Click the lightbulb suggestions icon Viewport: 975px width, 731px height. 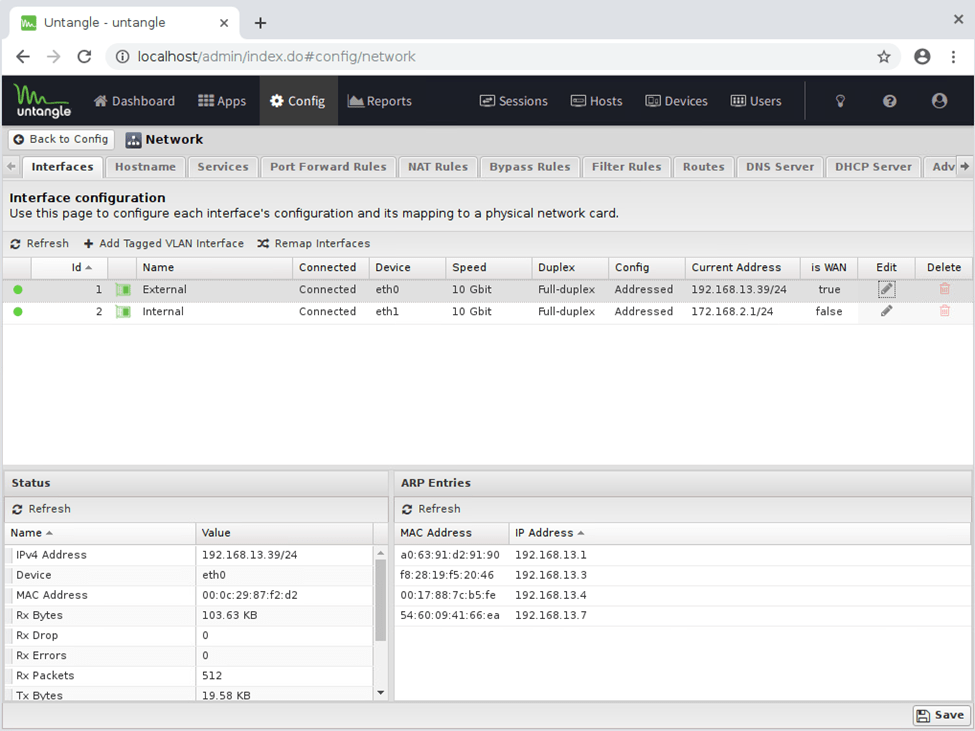pos(840,101)
